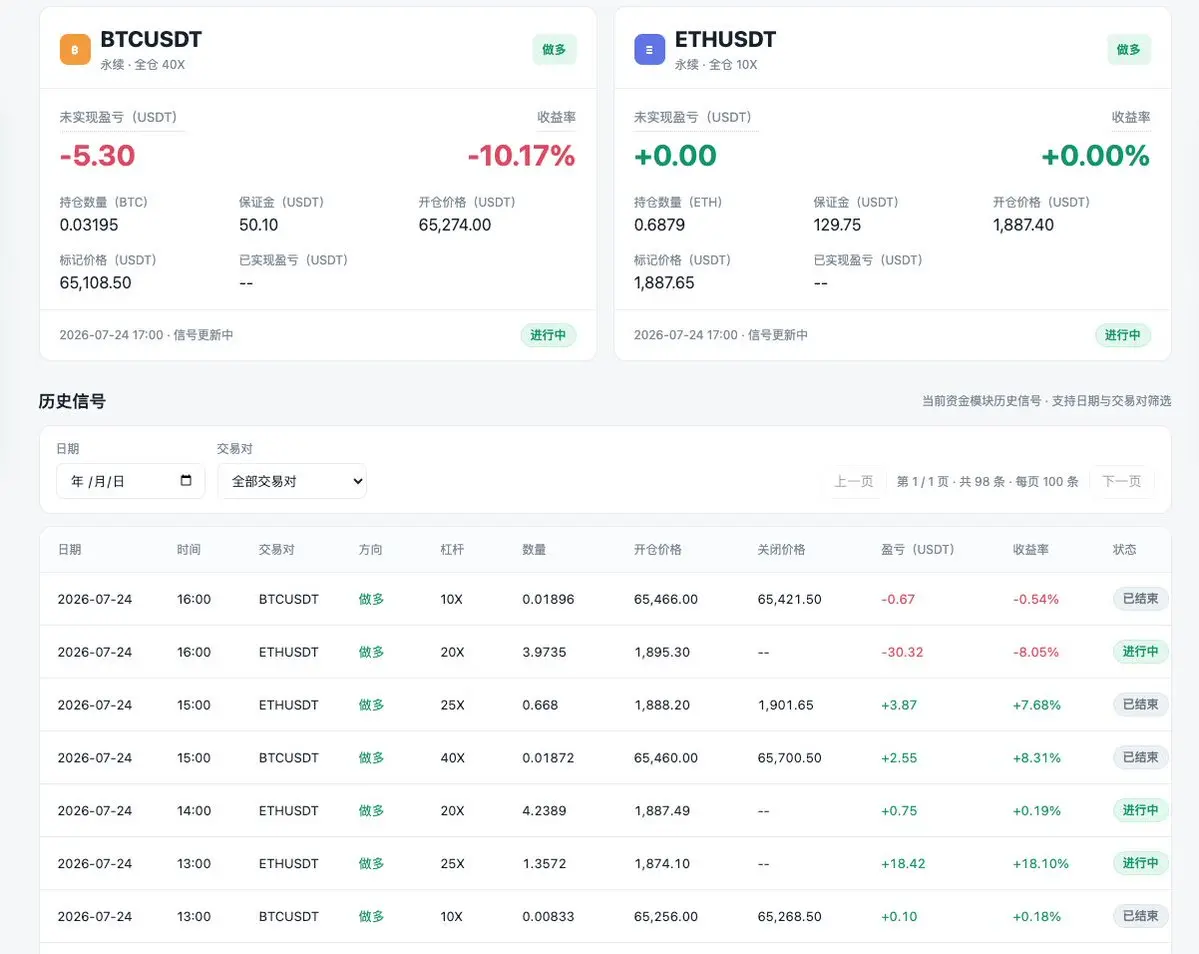Screen dimensions: 1199x954
Task: Click the BTCUSDT card title
Action: pos(151,39)
